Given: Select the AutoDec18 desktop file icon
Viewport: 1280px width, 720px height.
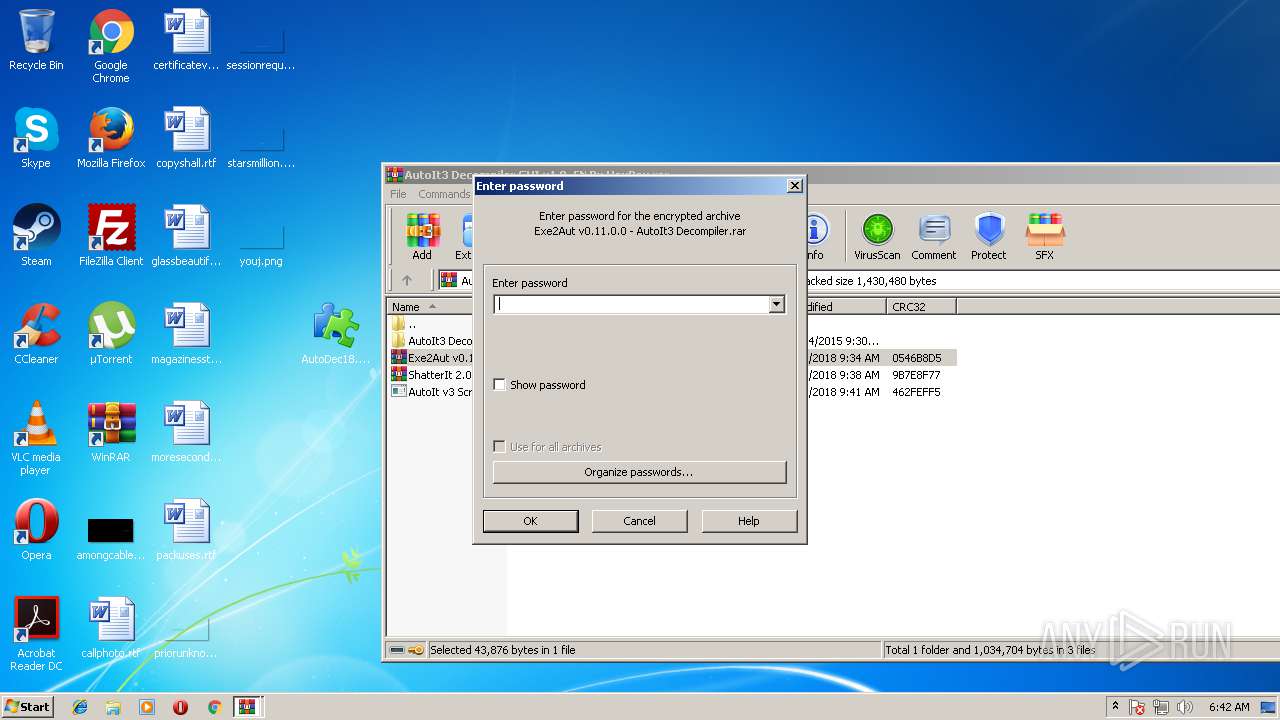Looking at the screenshot, I should point(336,334).
